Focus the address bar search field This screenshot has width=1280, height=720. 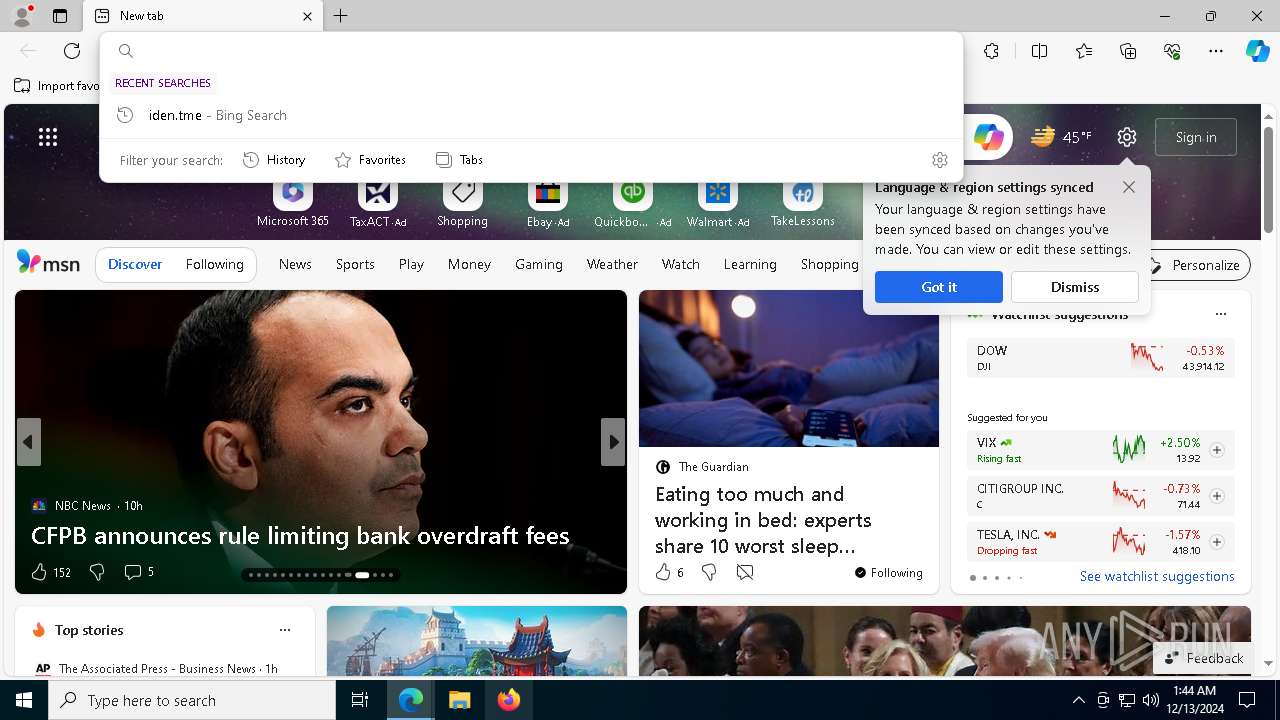click(531, 51)
